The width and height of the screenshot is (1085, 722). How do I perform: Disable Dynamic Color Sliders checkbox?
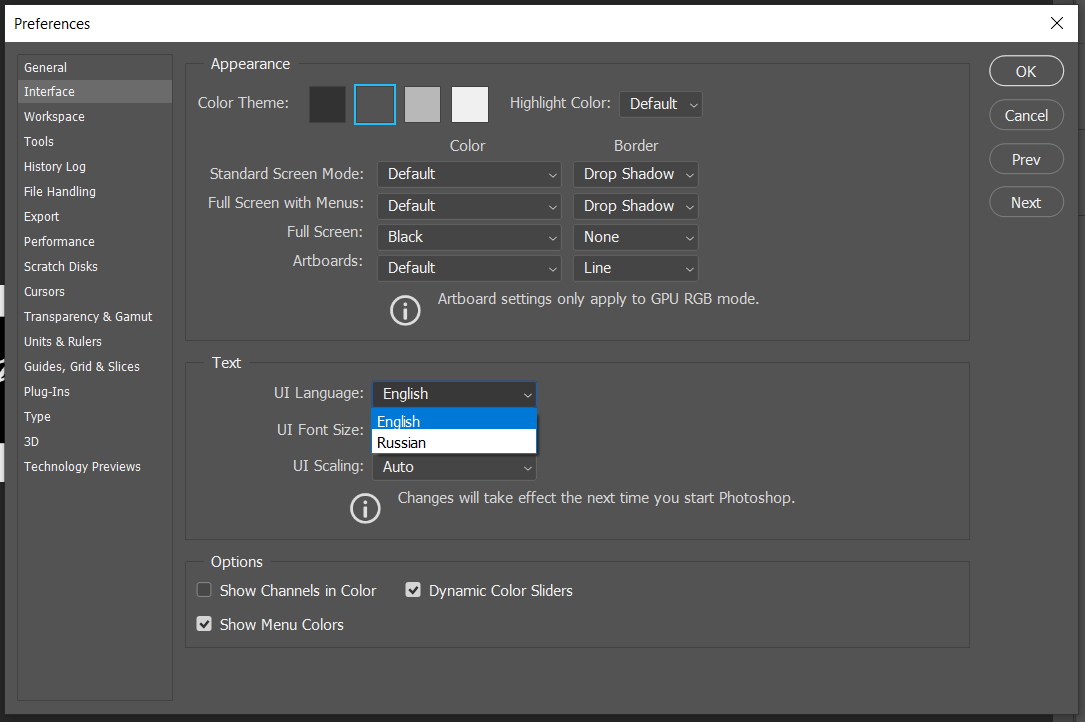click(413, 591)
